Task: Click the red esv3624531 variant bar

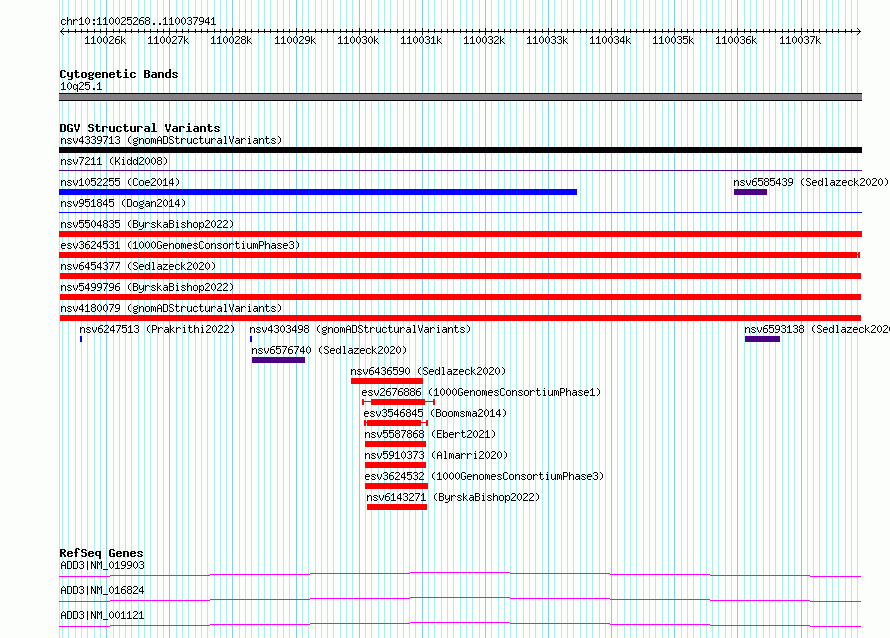Action: pos(460,255)
